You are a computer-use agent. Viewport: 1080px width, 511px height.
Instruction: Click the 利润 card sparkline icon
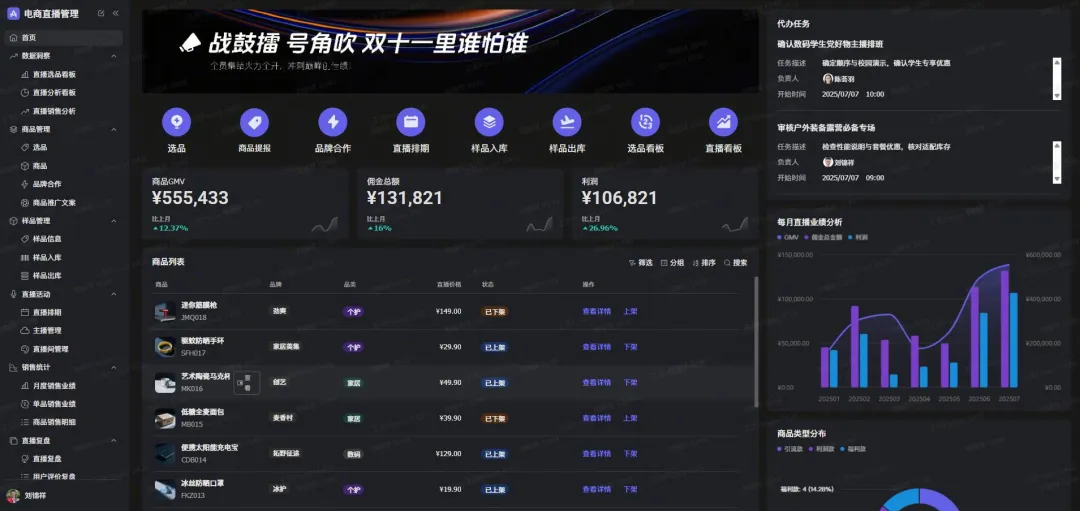735,225
